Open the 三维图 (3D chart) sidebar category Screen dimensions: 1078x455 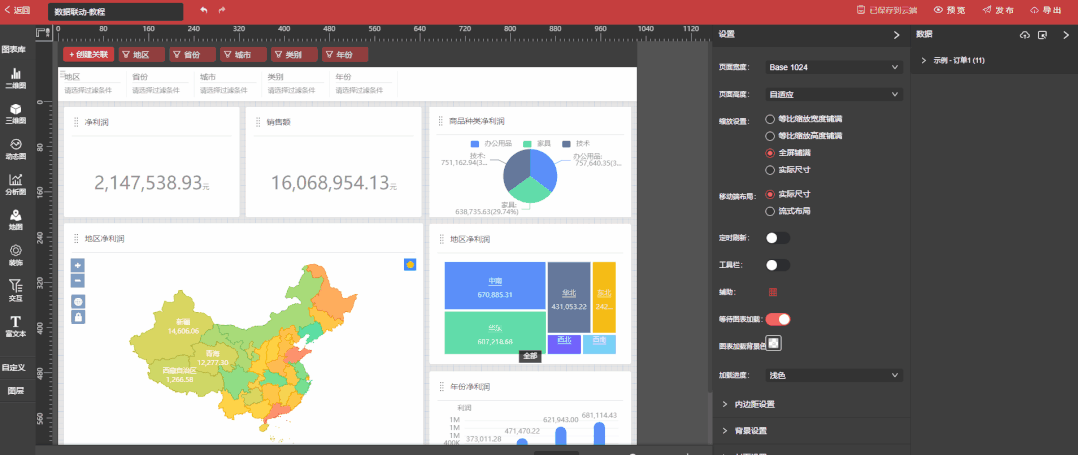pos(16,112)
